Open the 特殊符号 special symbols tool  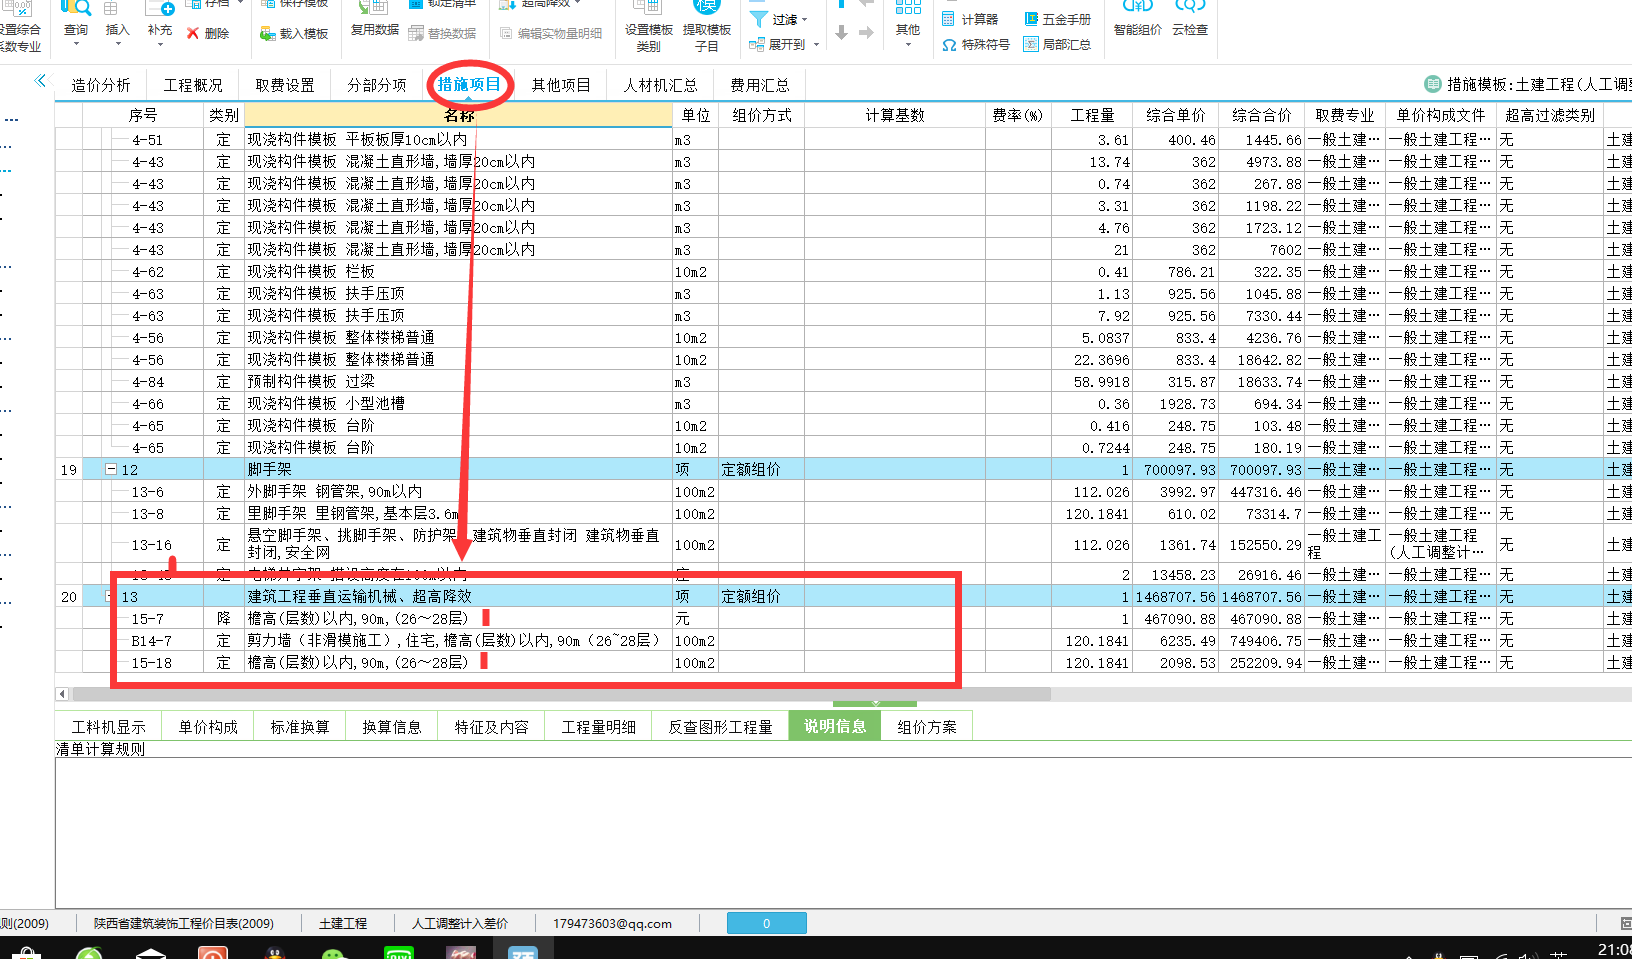click(976, 44)
